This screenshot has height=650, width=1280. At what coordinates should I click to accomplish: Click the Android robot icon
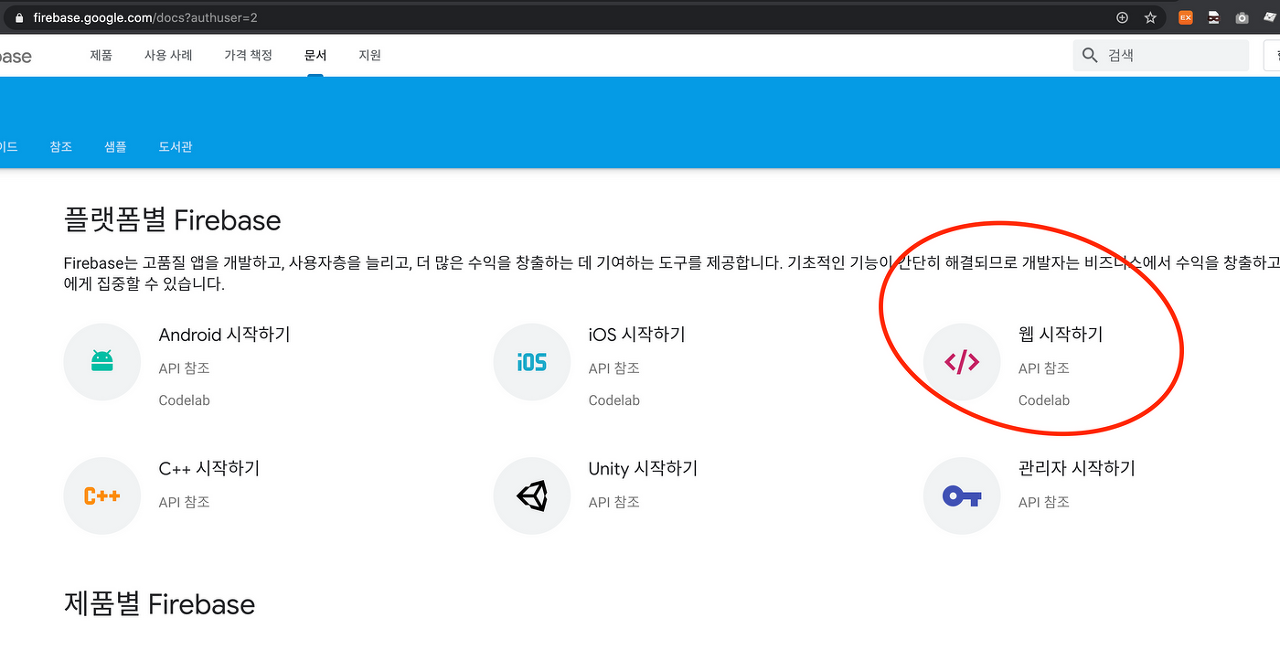coord(102,362)
